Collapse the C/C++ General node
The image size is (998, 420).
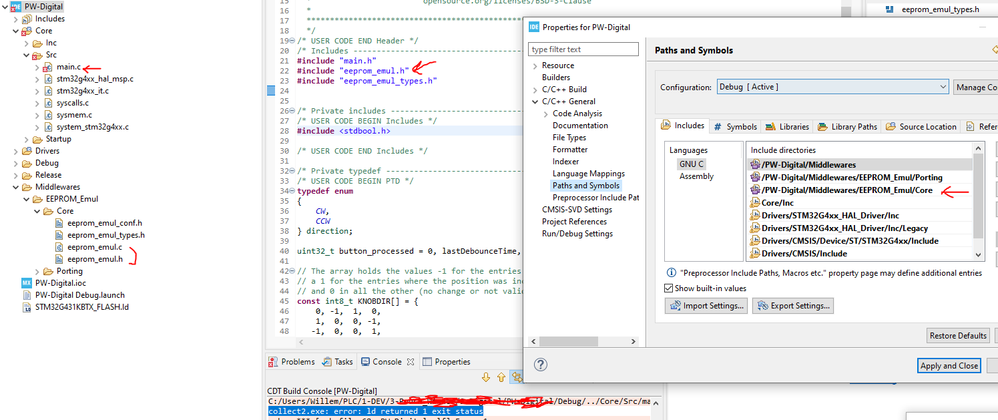[535, 101]
